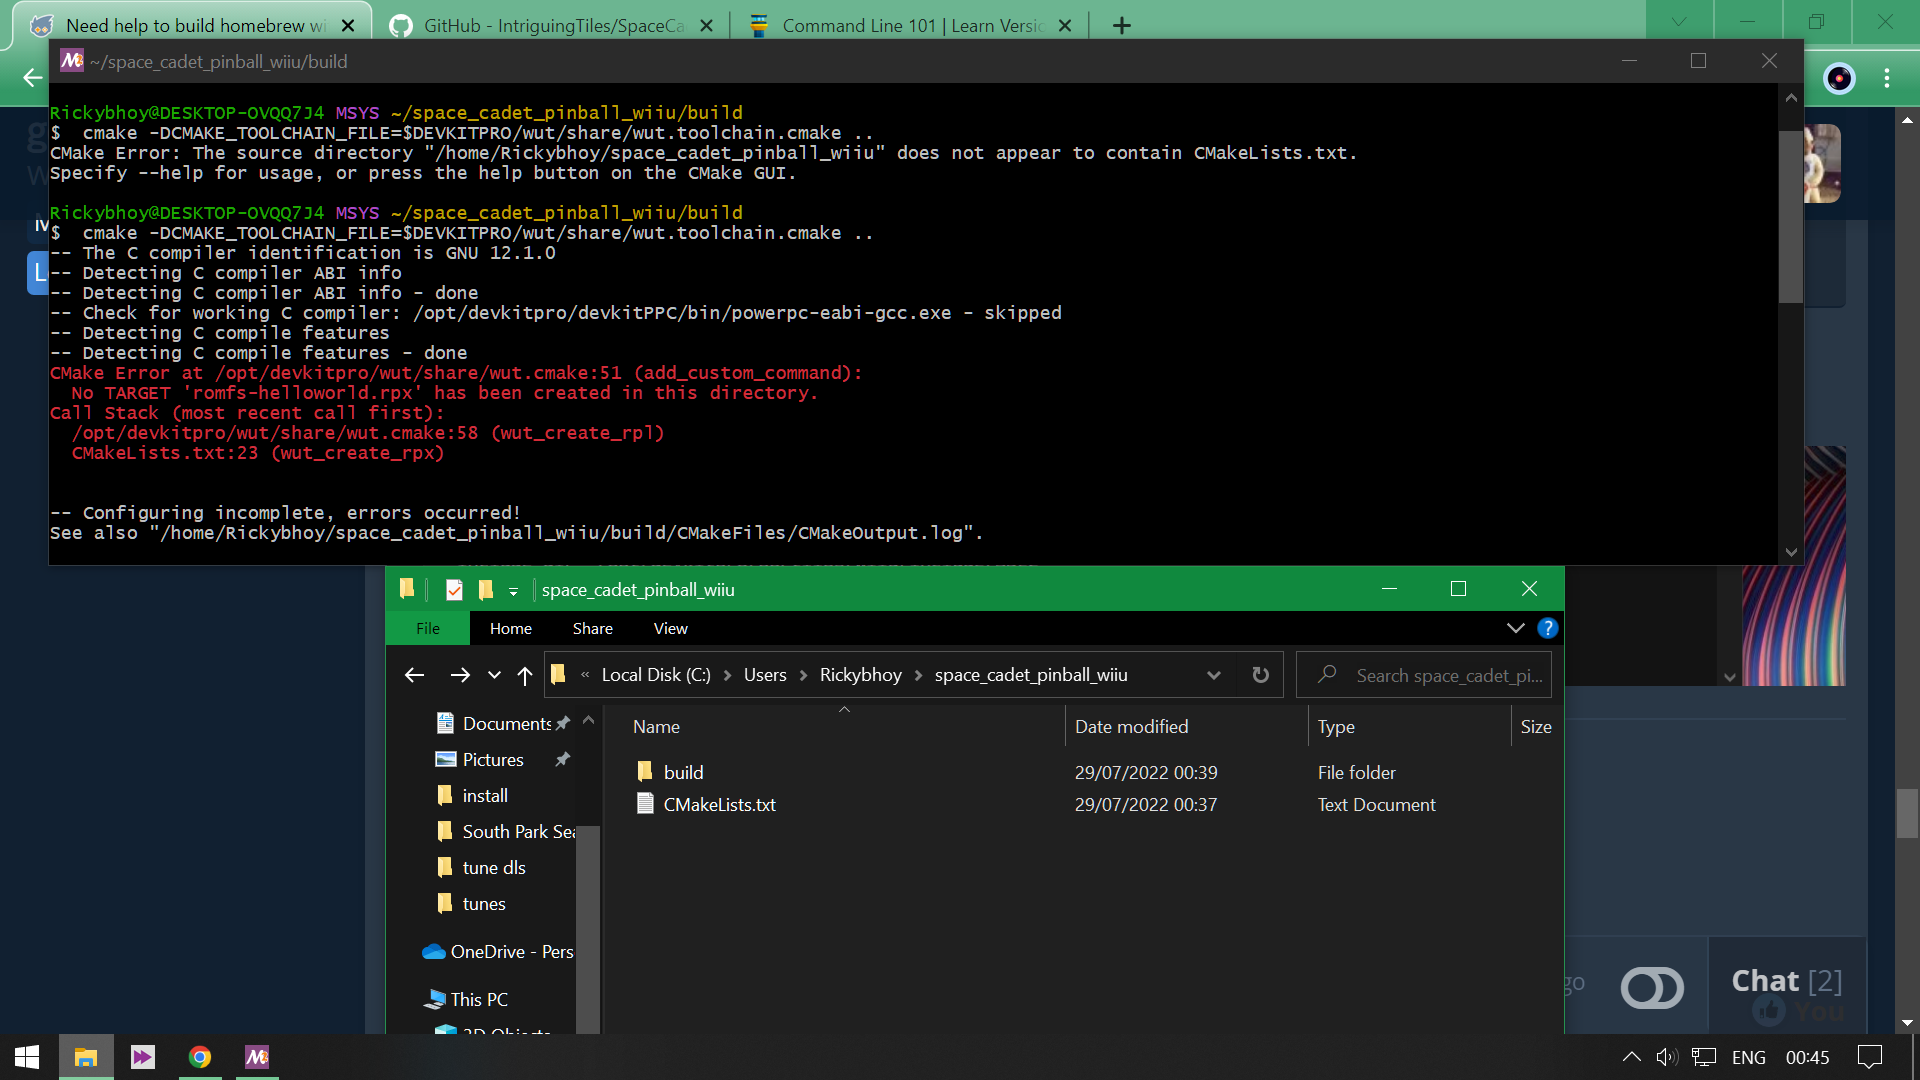The width and height of the screenshot is (1920, 1080).
Task: Navigate to Users in the address bar
Action: 765,675
